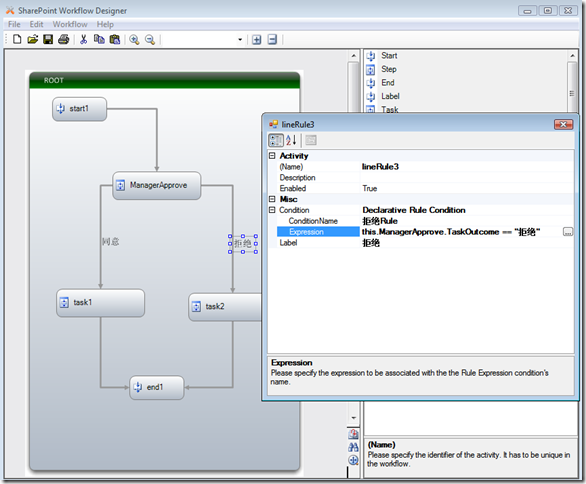Image resolution: width=586 pixels, height=484 pixels.
Task: Select the task1 node
Action: (x=100, y=303)
